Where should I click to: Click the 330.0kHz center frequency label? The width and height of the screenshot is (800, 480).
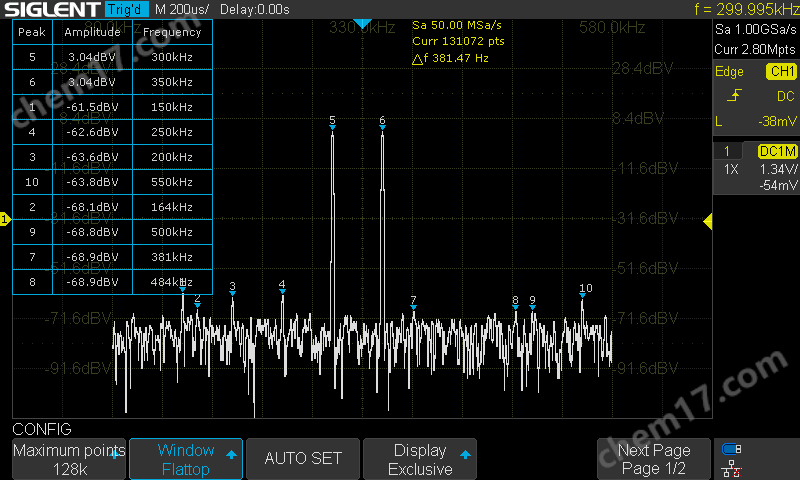point(362,28)
